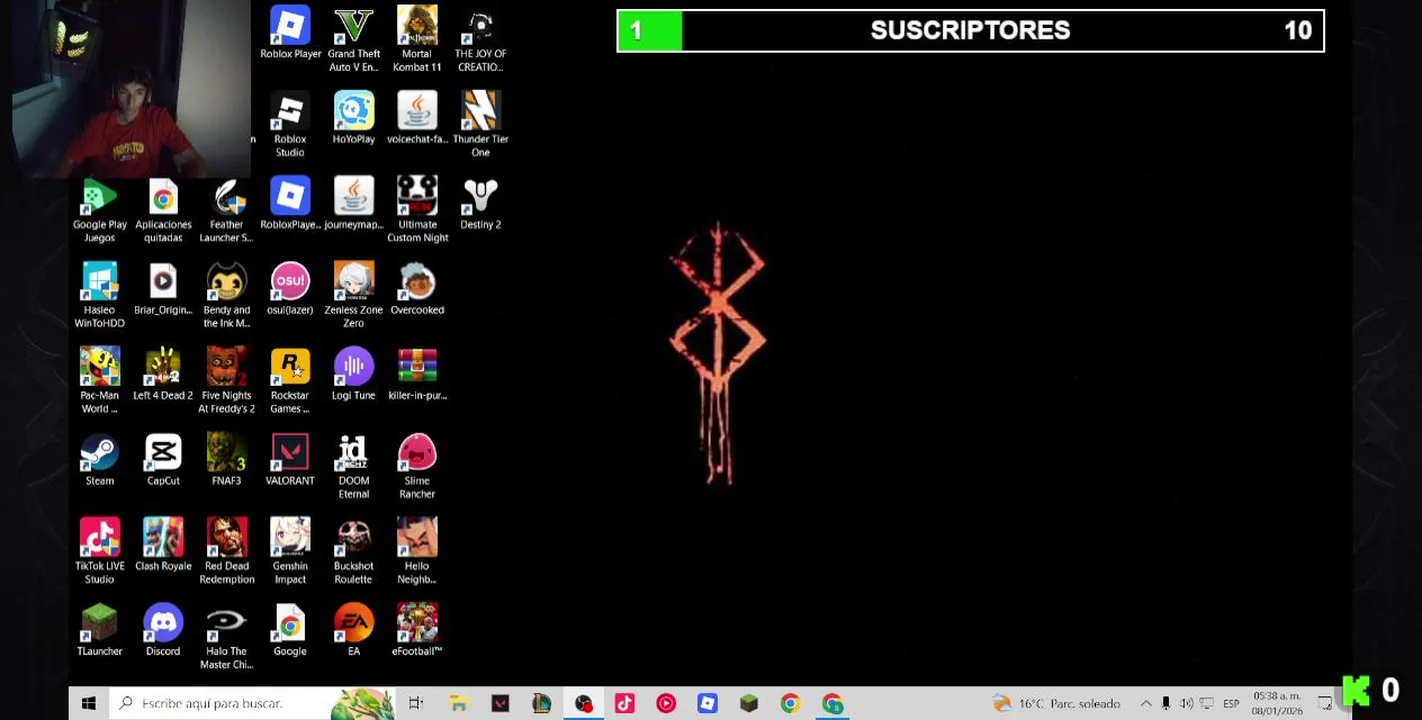Launch the Hello Neighbor shortcut

pyautogui.click(x=417, y=552)
